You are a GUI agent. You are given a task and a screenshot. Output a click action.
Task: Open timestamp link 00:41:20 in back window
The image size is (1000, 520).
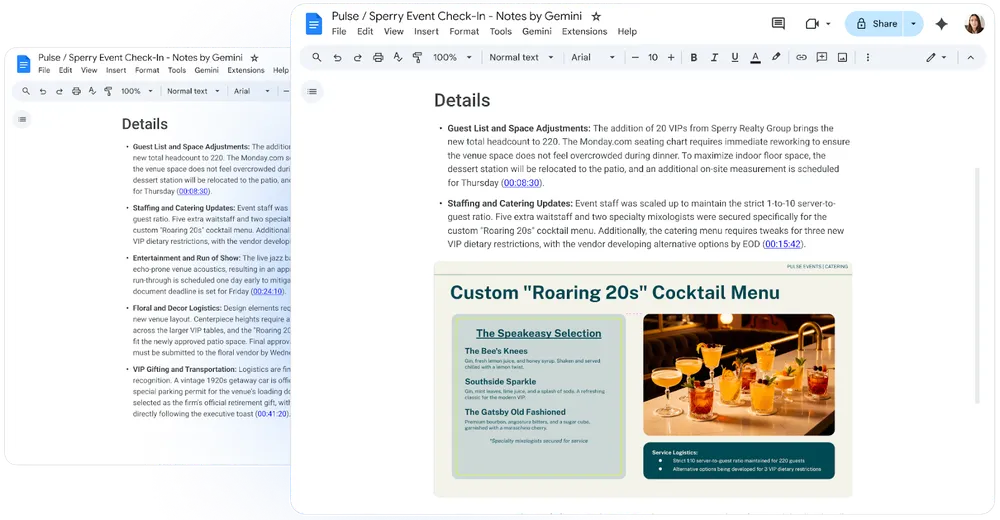(272, 414)
